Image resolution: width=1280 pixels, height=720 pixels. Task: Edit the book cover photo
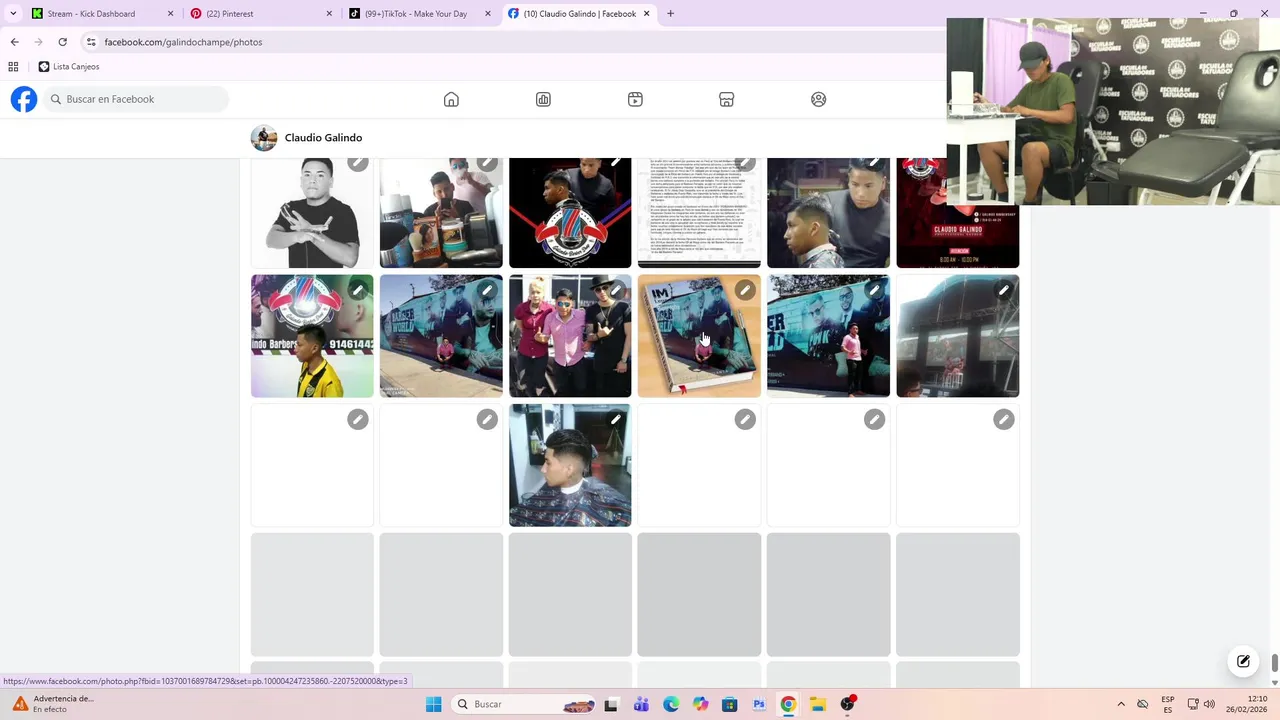[x=745, y=290]
